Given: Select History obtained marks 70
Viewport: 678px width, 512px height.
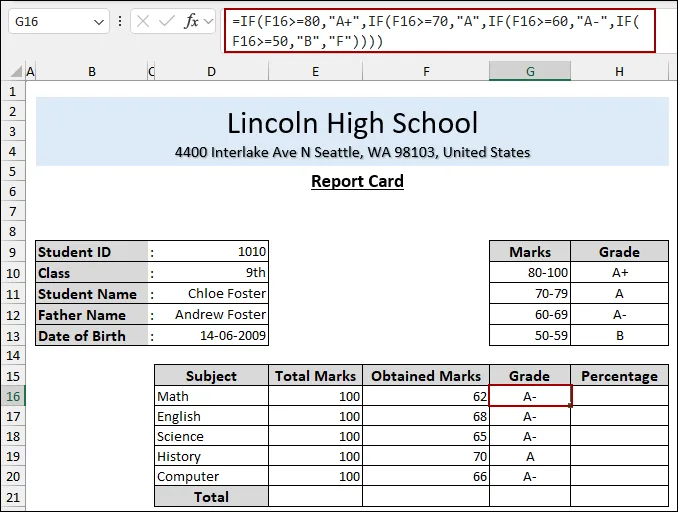Looking at the screenshot, I should pos(426,456).
